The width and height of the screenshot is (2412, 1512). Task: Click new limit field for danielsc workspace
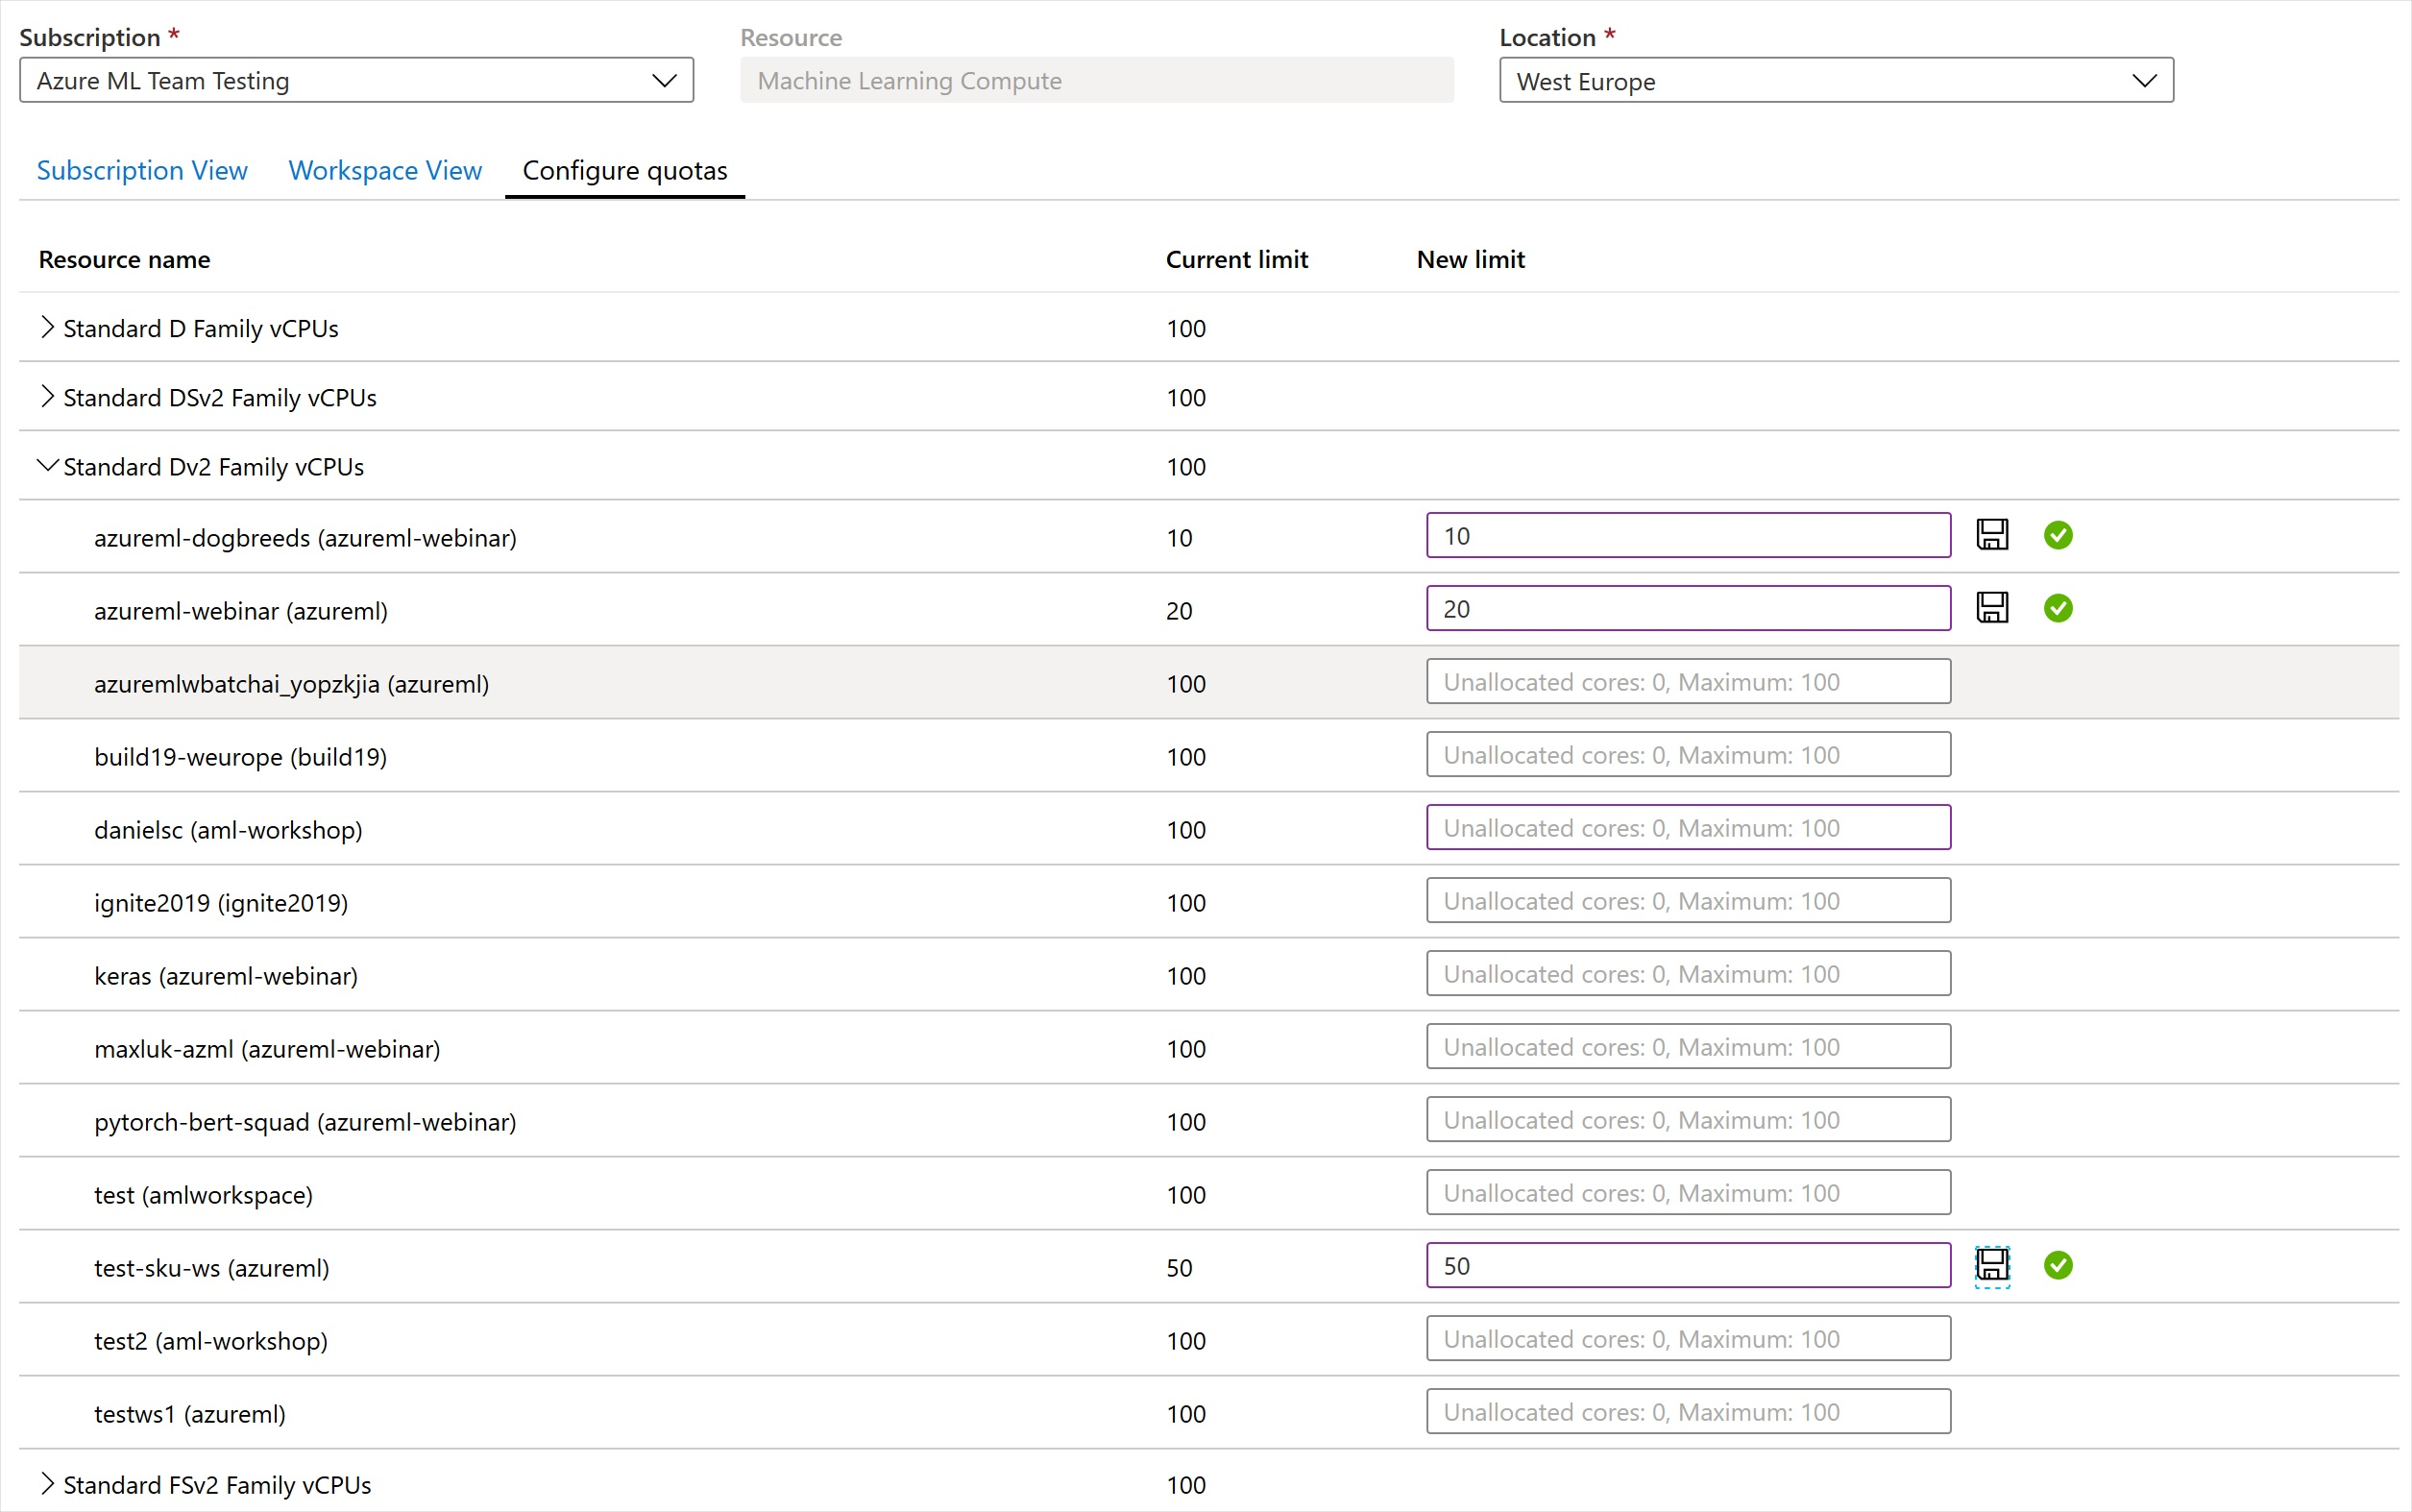coord(1687,828)
